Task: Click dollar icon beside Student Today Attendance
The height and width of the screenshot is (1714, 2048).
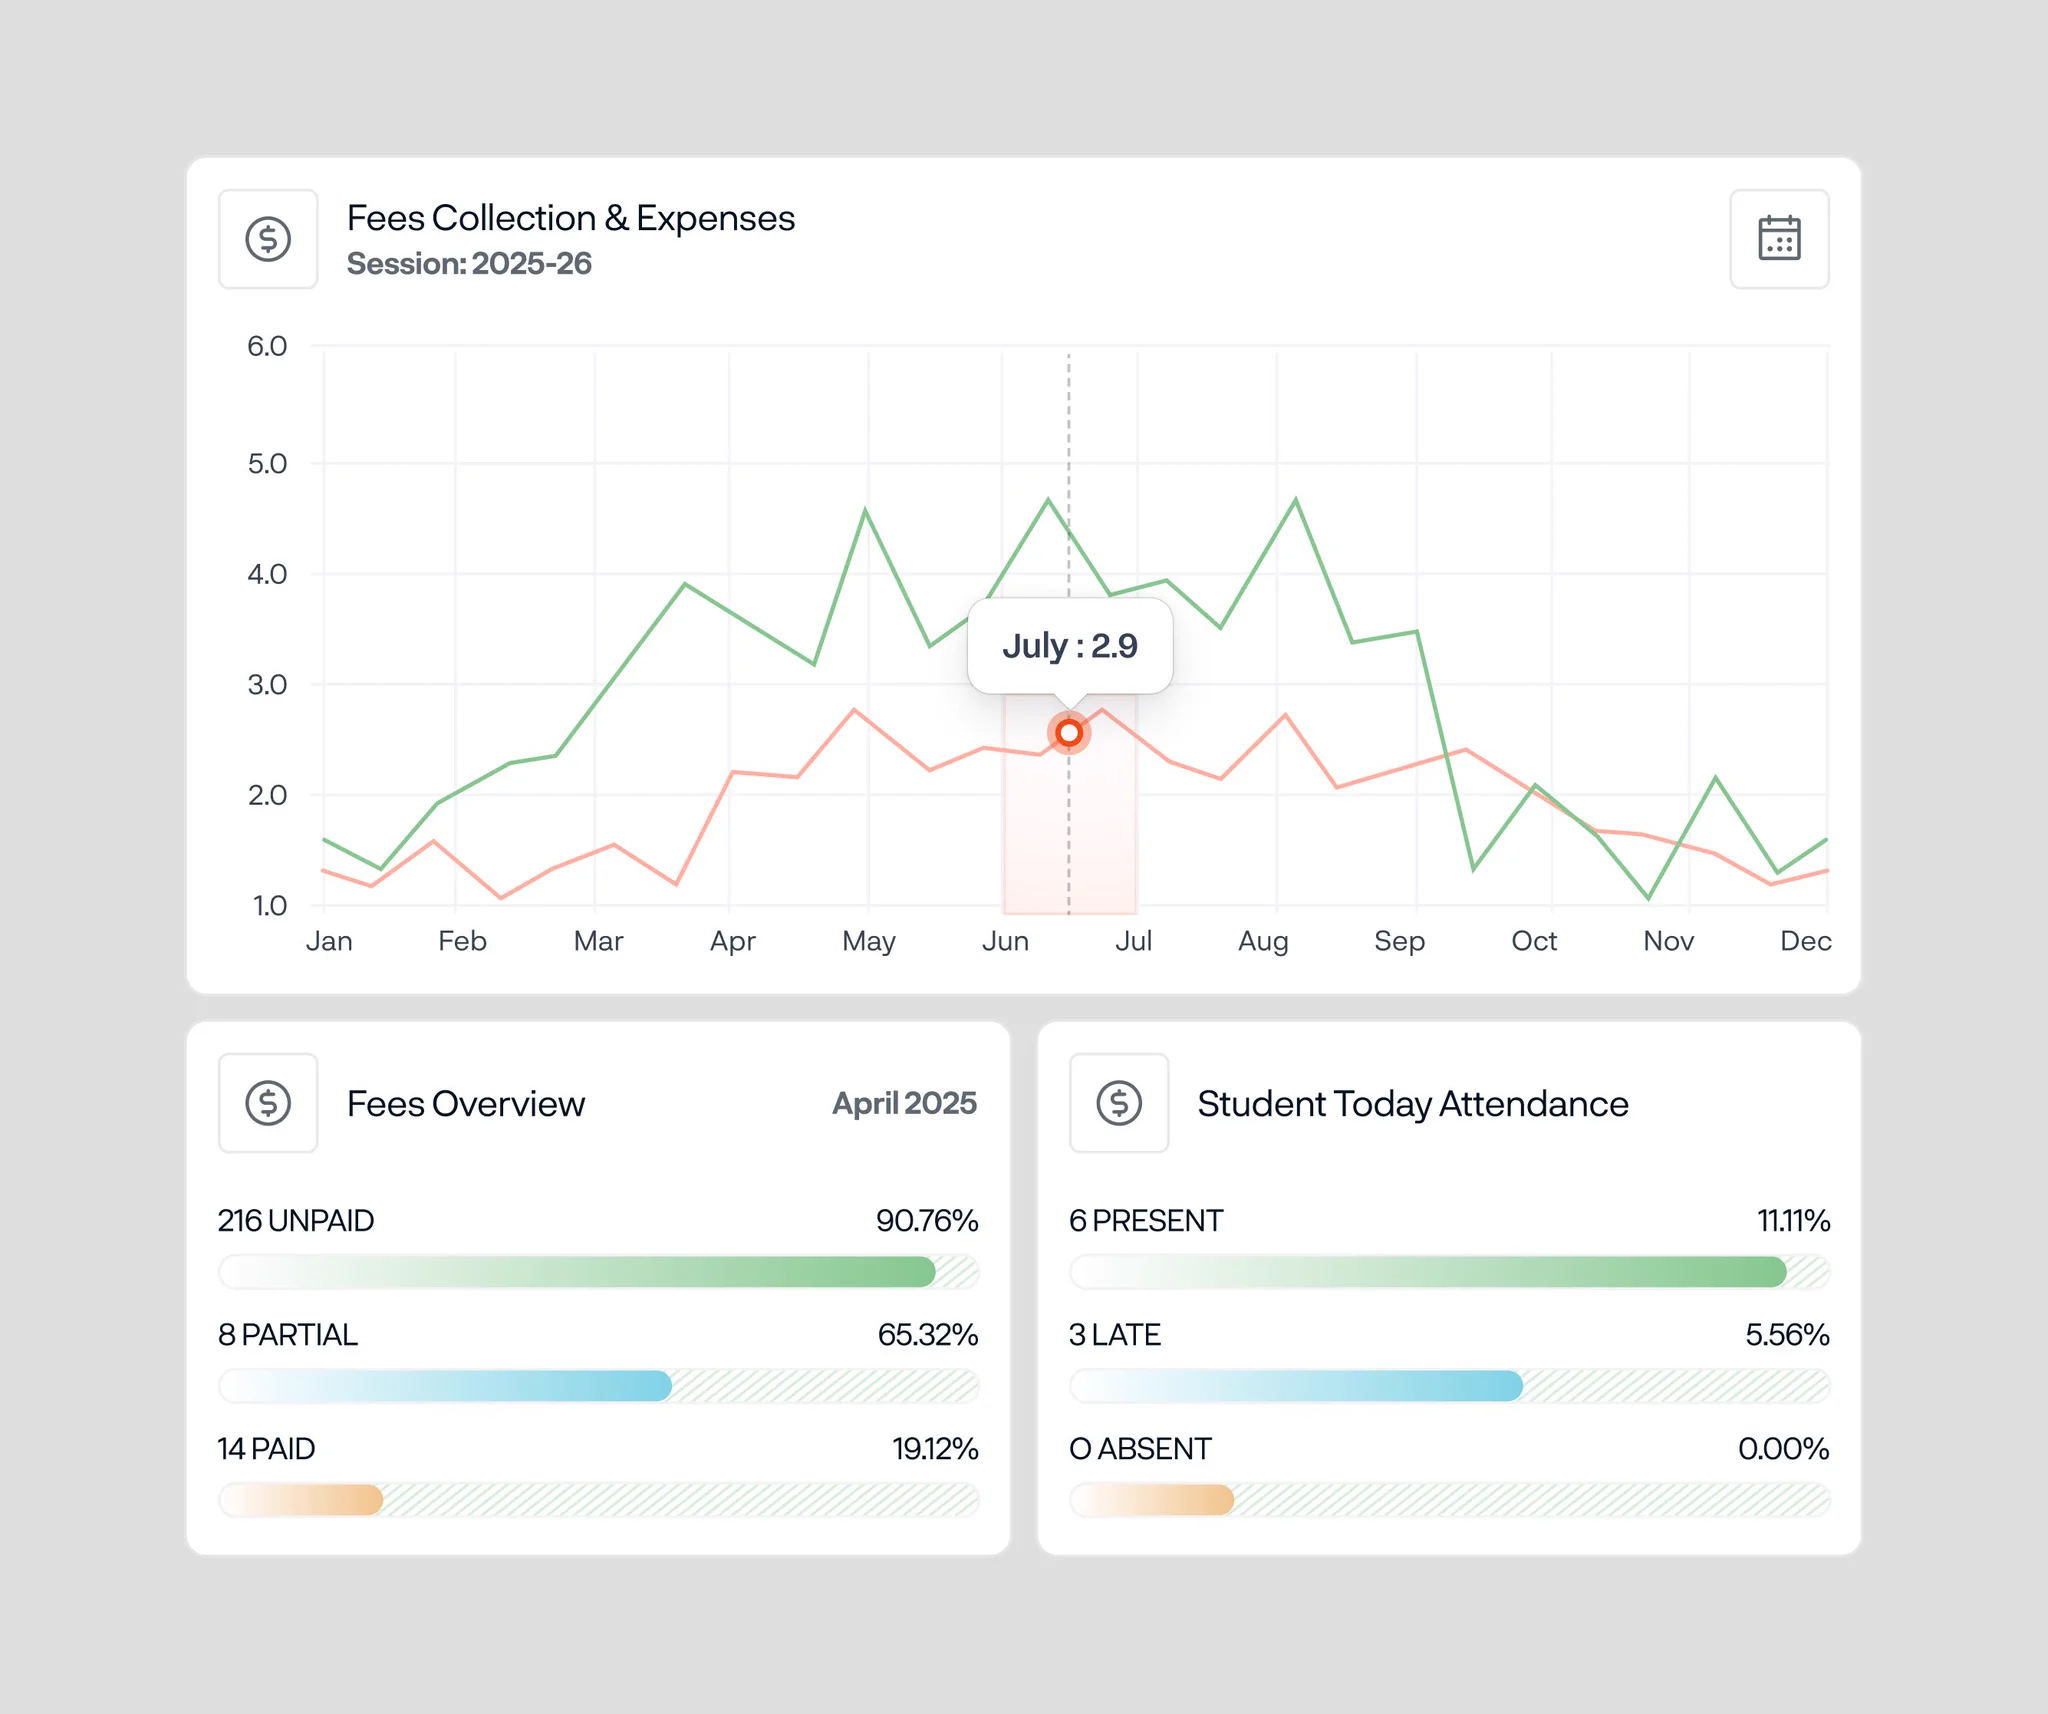Action: pos(1119,1103)
